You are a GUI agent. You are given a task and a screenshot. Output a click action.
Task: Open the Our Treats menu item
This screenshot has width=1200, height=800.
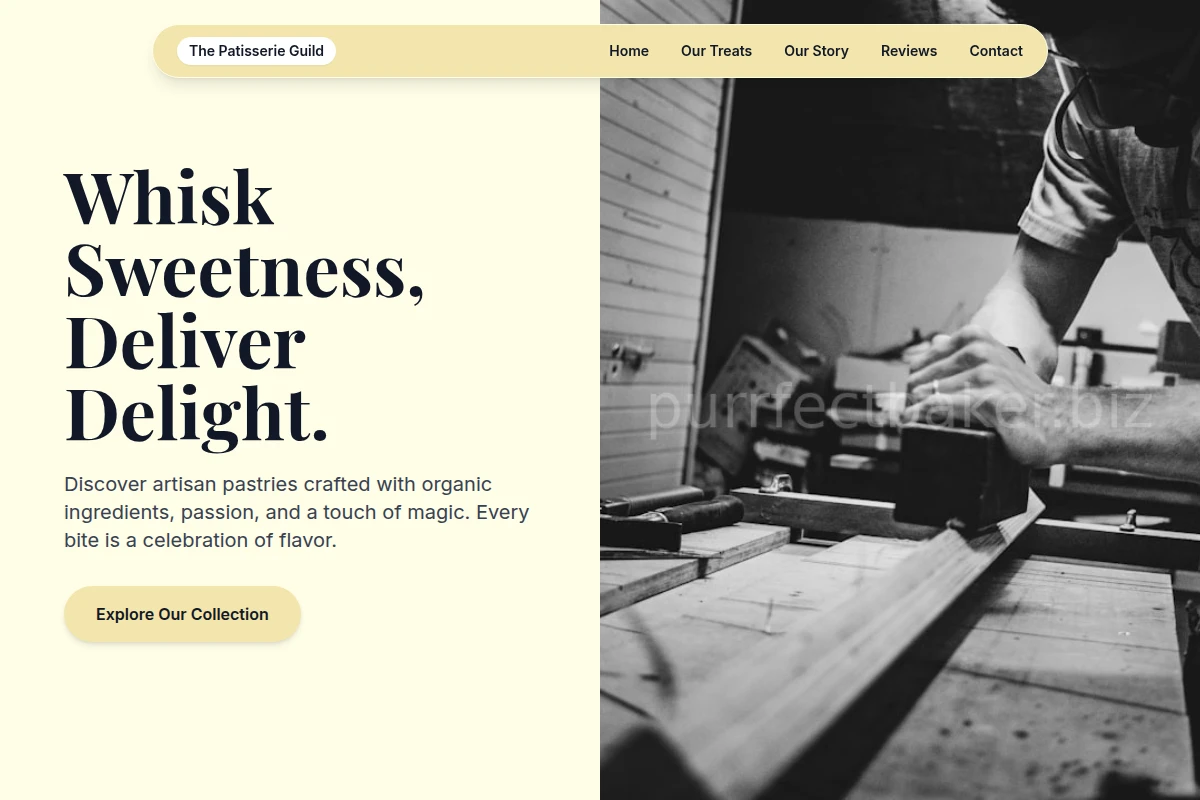716,51
